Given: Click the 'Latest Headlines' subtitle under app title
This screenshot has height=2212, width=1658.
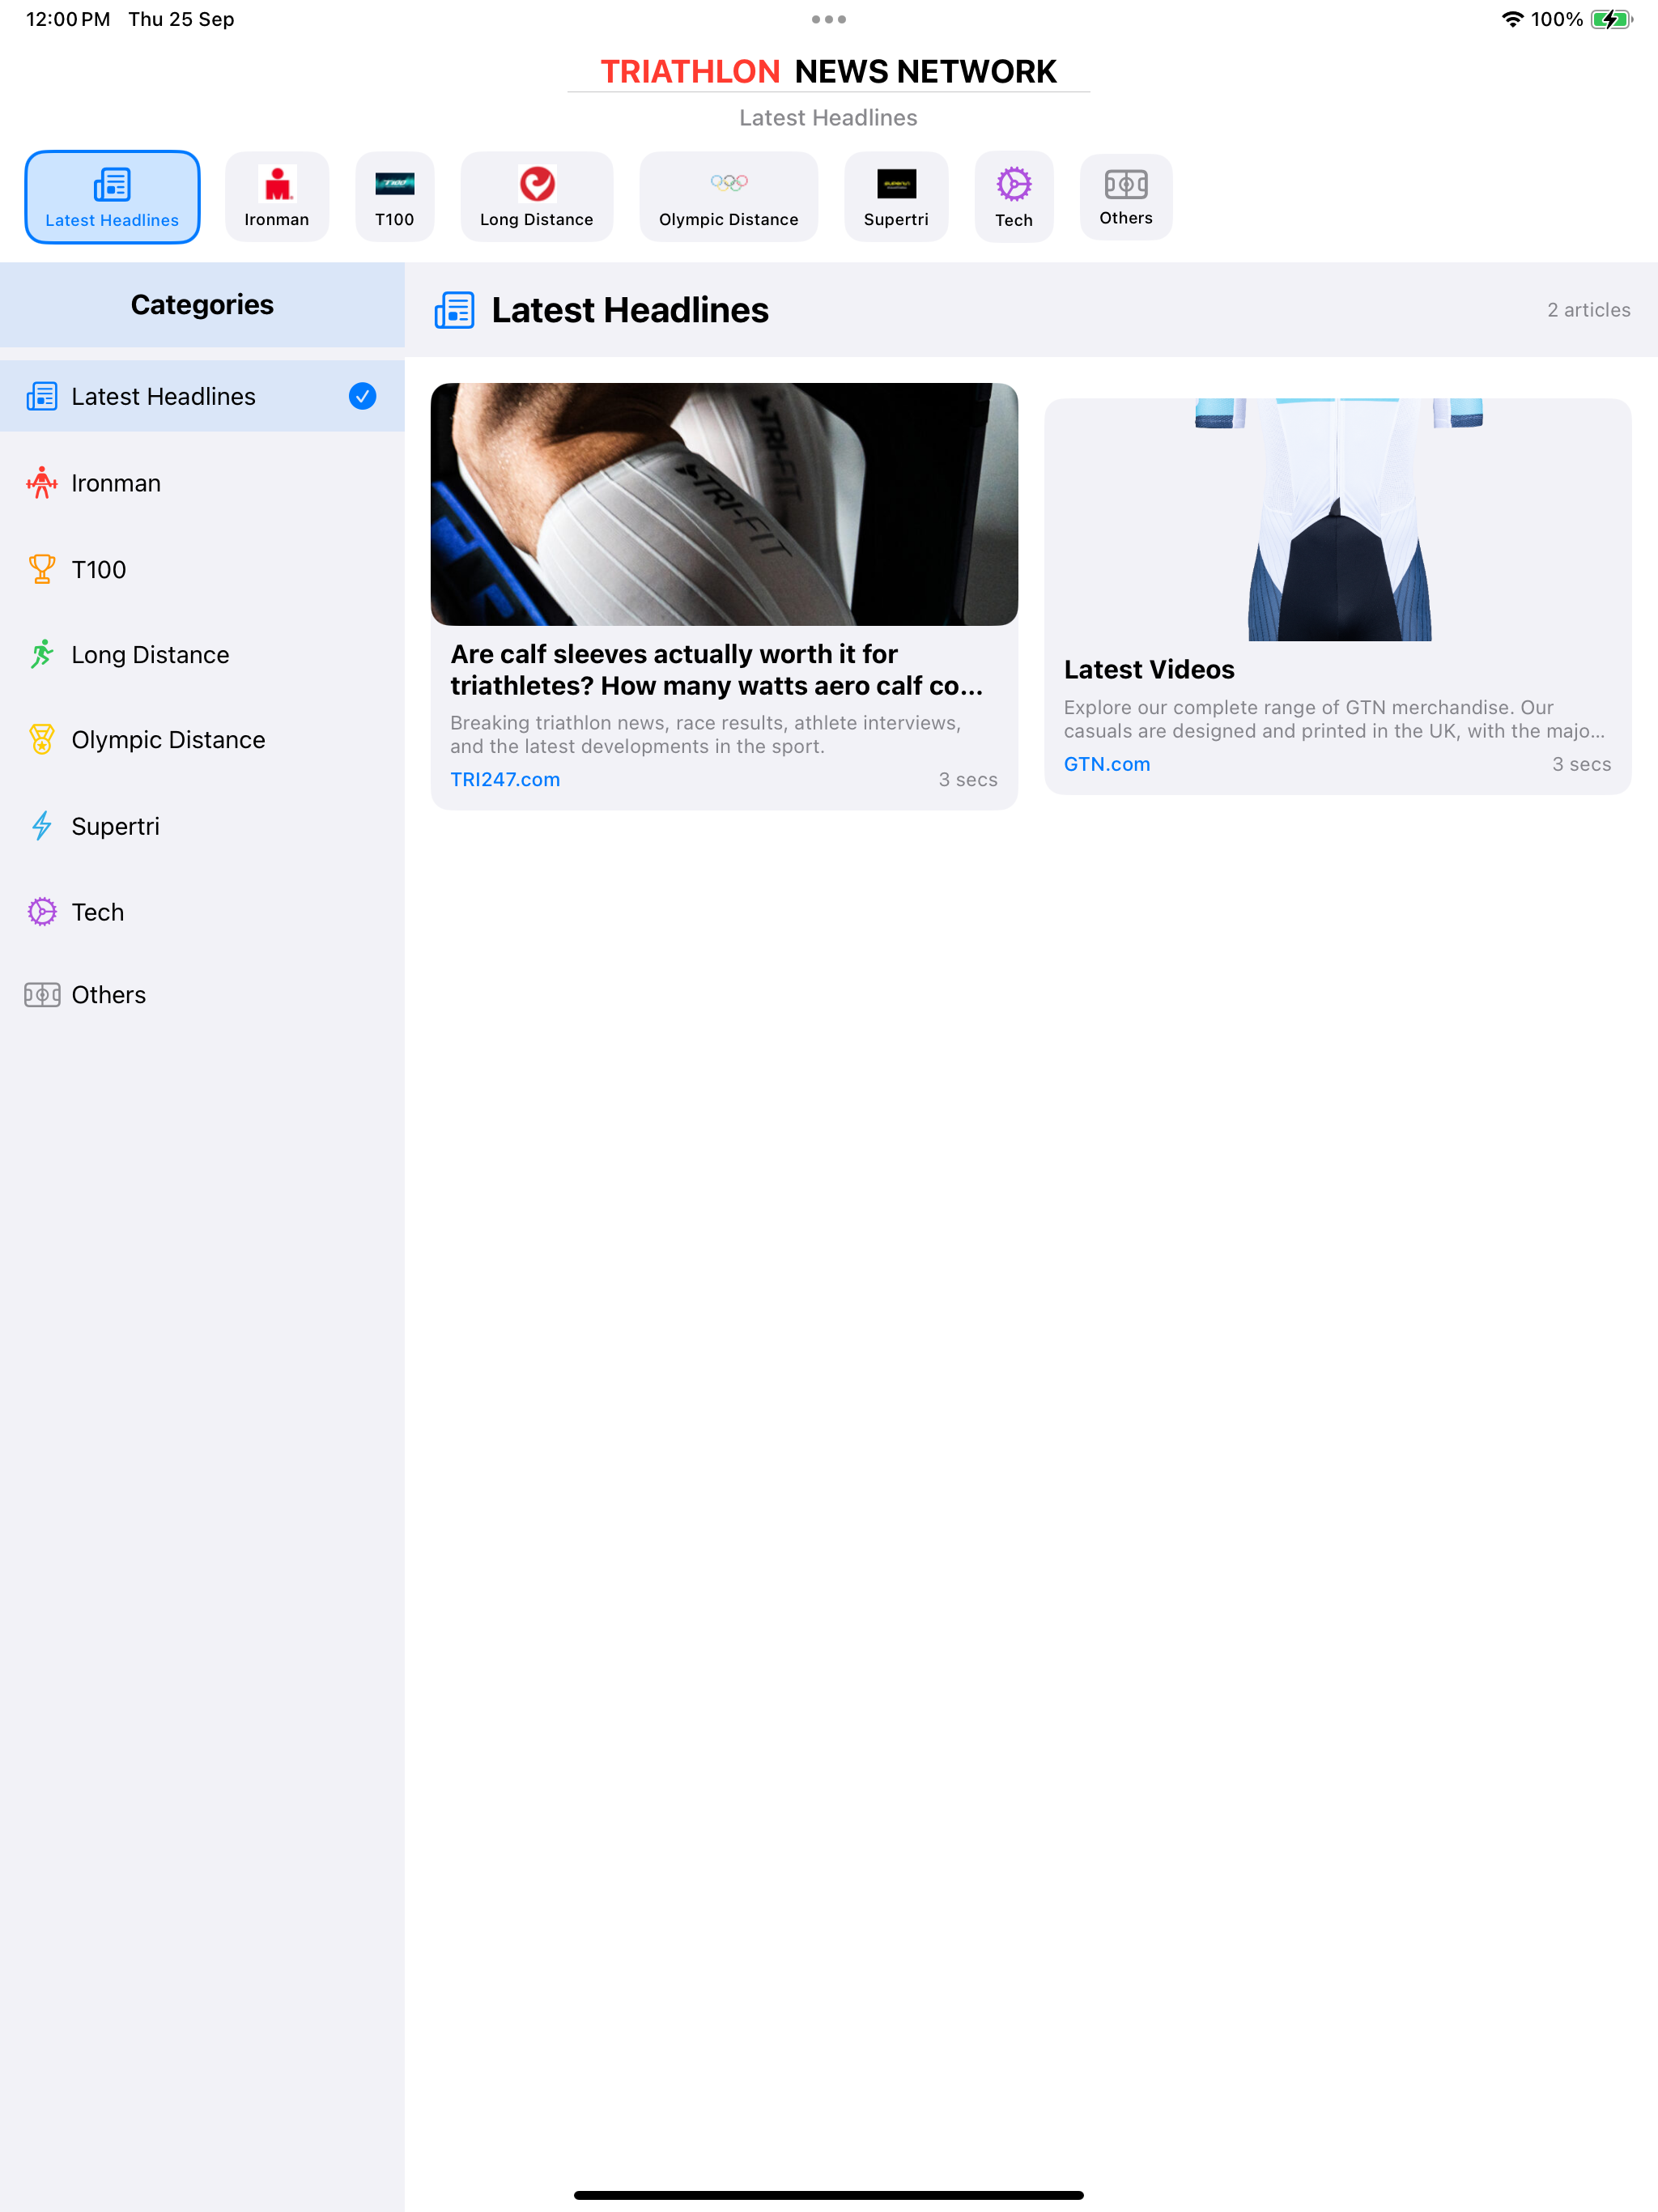Looking at the screenshot, I should coord(829,118).
